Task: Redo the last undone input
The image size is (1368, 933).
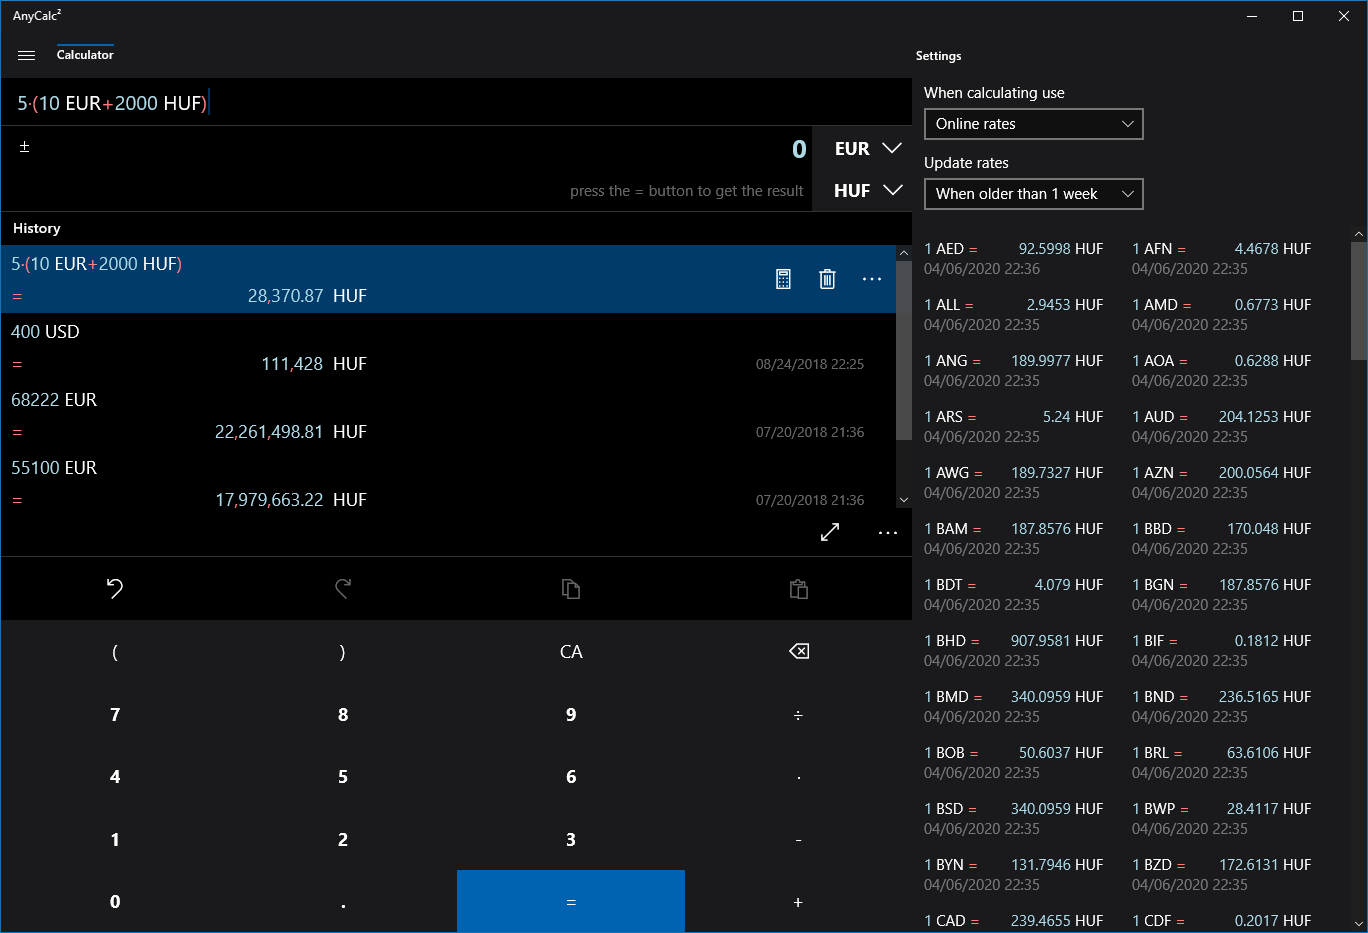Action: pyautogui.click(x=343, y=588)
